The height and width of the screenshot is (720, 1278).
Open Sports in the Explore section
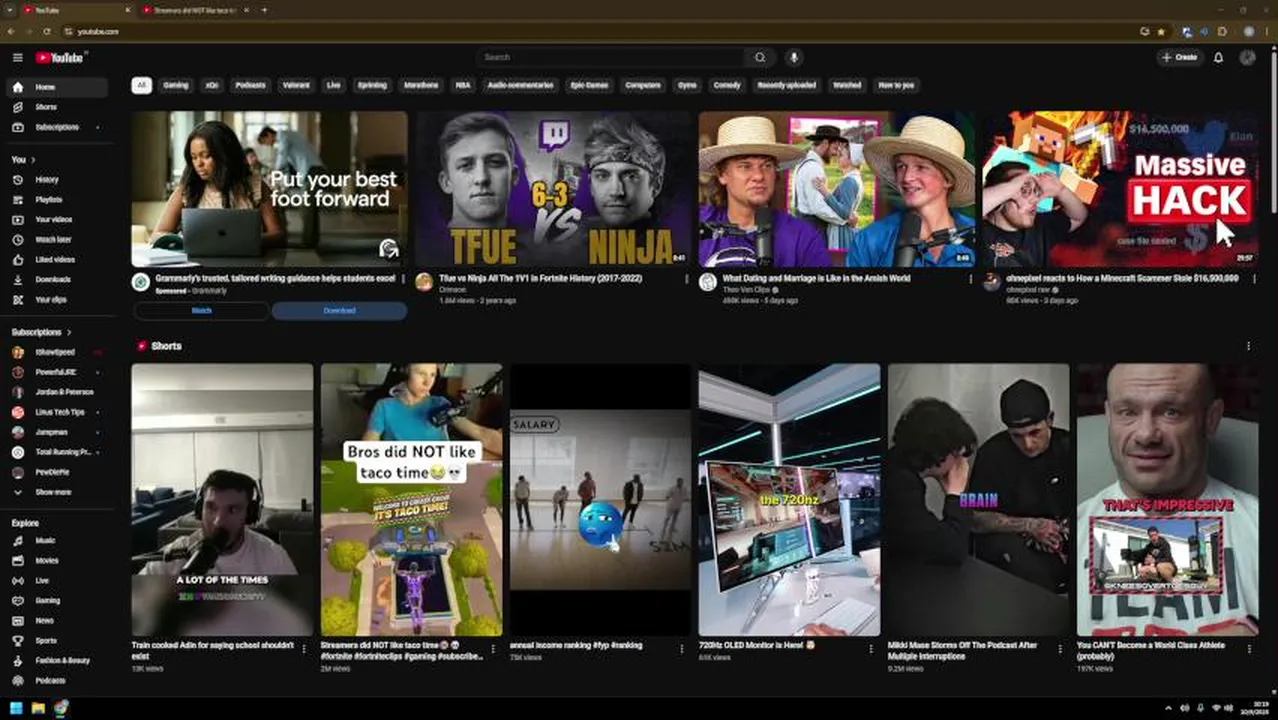(x=58, y=641)
